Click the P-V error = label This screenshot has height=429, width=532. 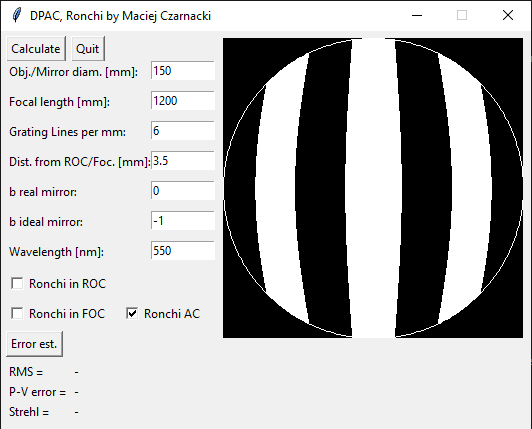pyautogui.click(x=37, y=392)
